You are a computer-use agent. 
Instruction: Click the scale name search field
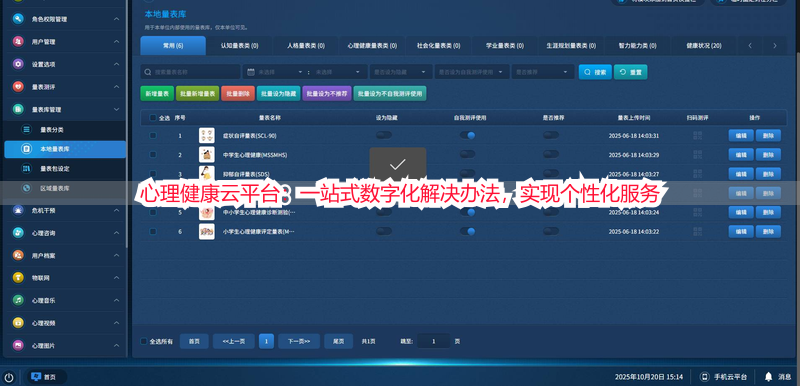tap(190, 72)
